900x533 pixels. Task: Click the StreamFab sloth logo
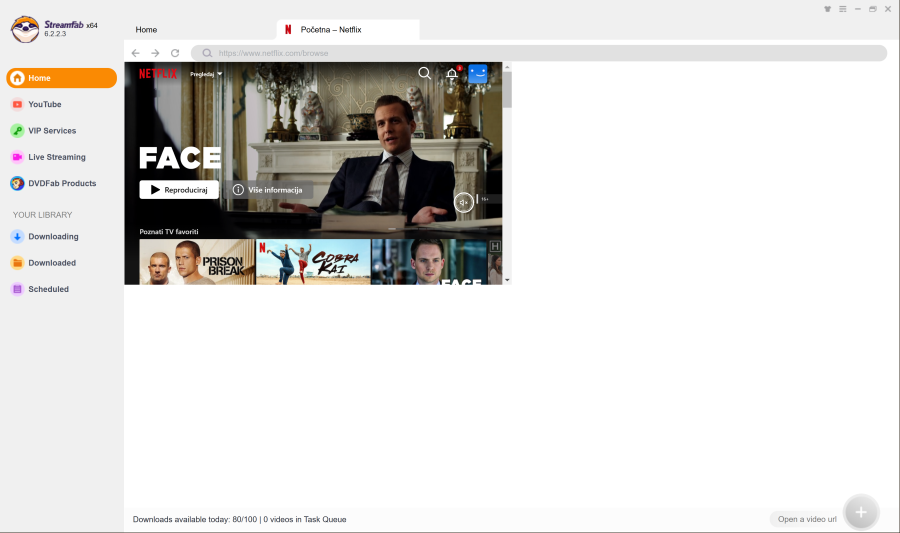[25, 29]
